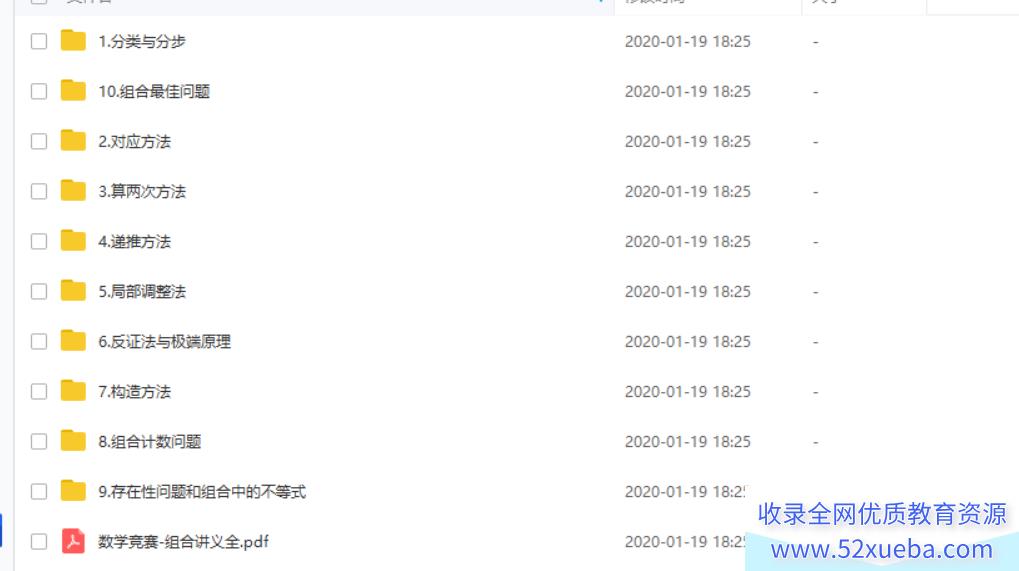Click the modified date of 2.对应方法
This screenshot has width=1019, height=571.
[688, 142]
